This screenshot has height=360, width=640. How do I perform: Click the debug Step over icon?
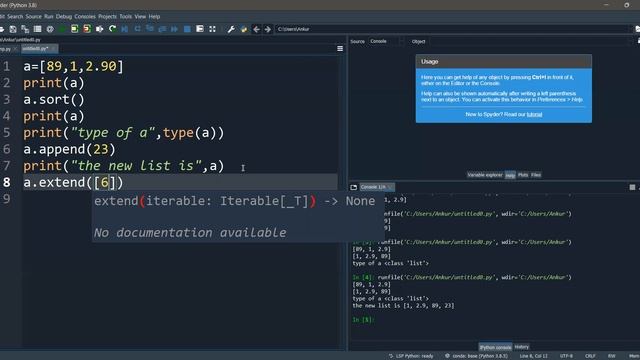coord(138,29)
